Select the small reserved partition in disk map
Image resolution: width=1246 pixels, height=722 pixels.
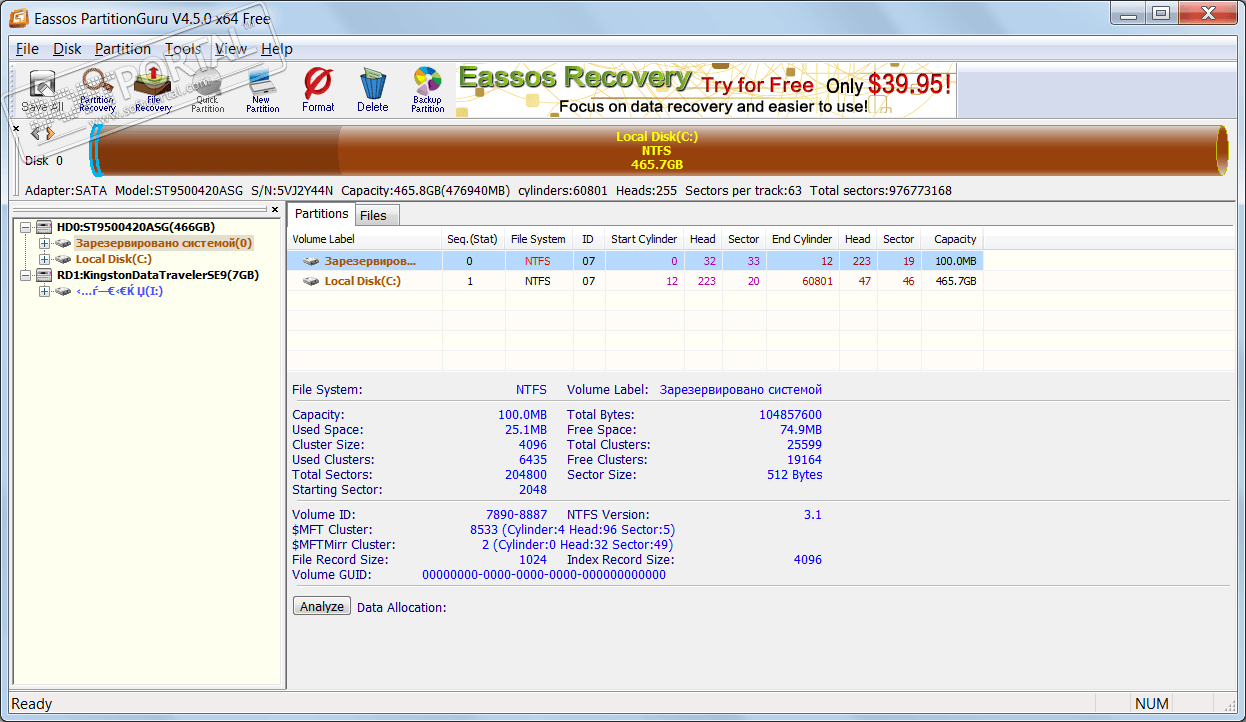click(x=96, y=152)
